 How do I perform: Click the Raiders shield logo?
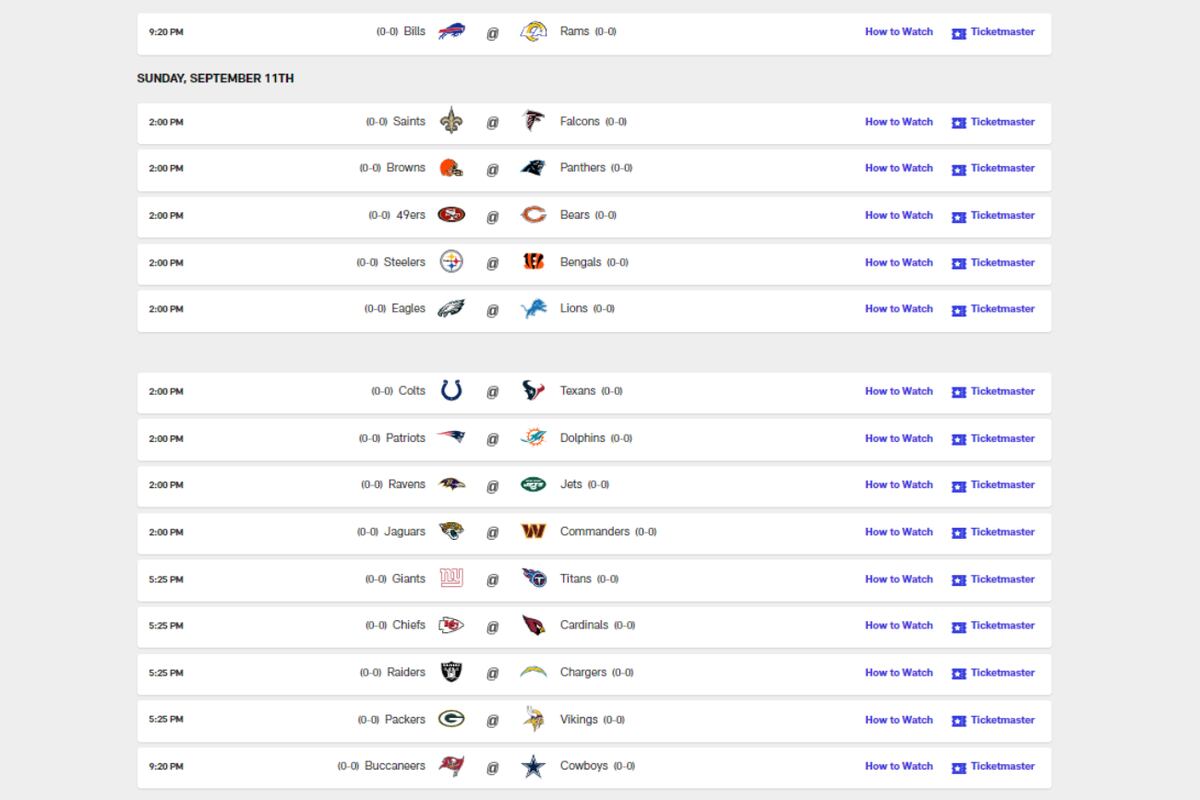pyautogui.click(x=452, y=673)
